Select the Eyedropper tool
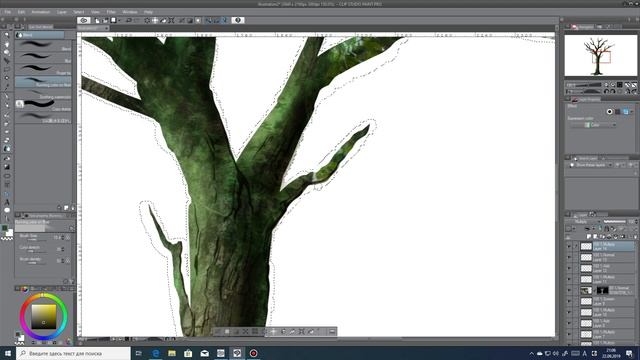The width and height of the screenshot is (640, 360). coord(7,87)
